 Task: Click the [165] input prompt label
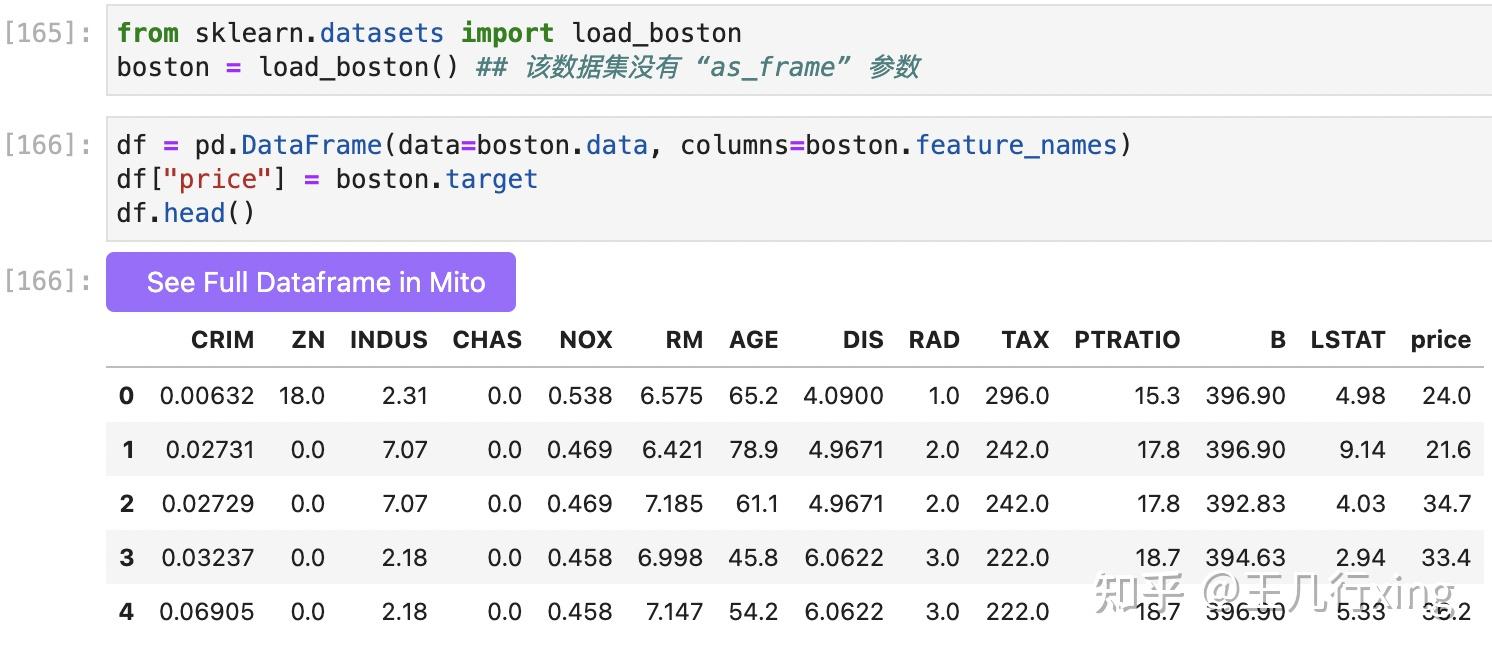click(48, 33)
